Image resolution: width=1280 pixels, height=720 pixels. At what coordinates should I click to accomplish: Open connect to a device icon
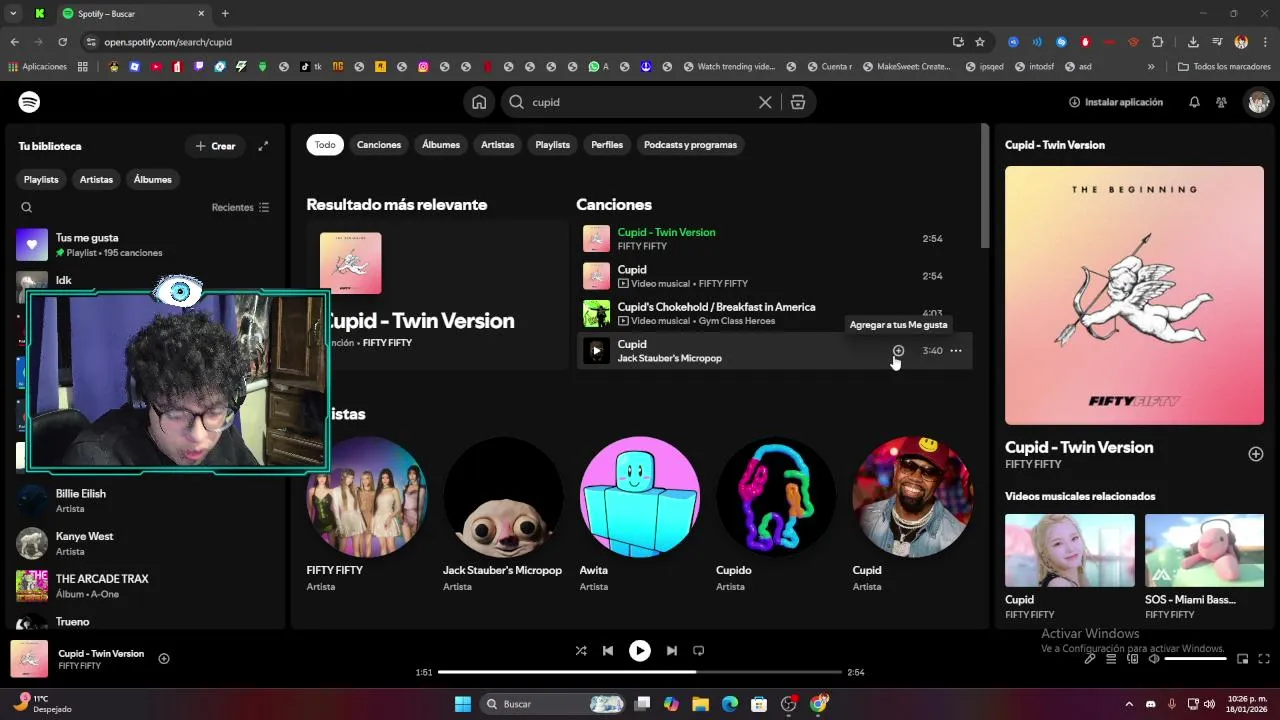1133,659
